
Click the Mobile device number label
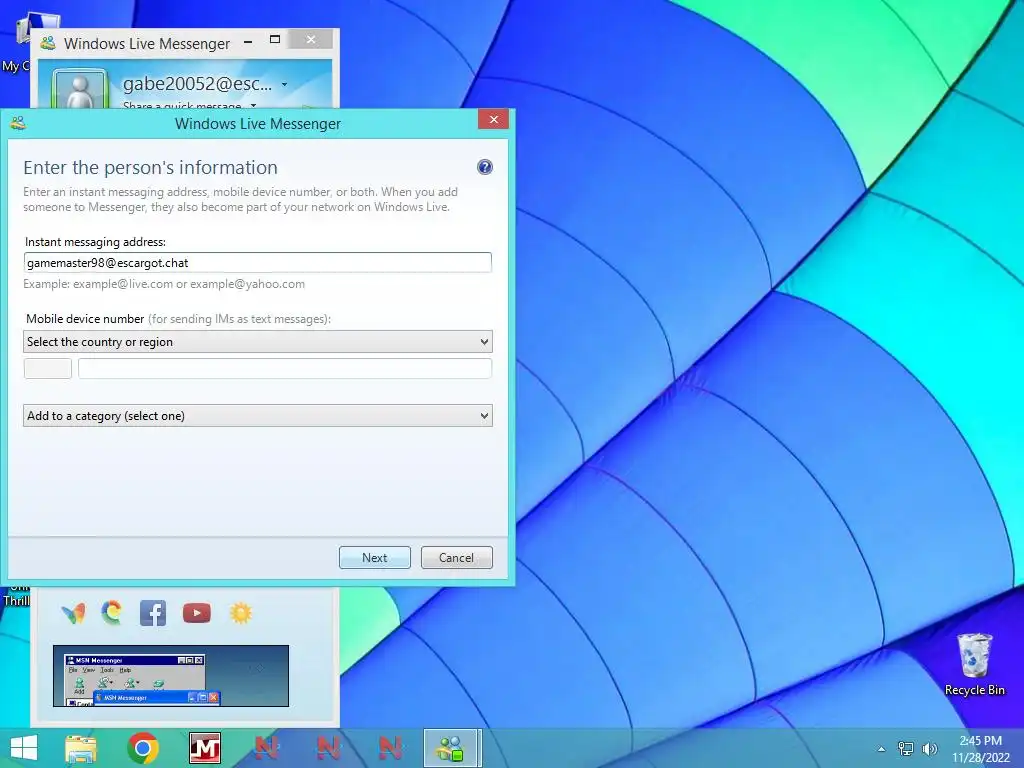pos(85,319)
